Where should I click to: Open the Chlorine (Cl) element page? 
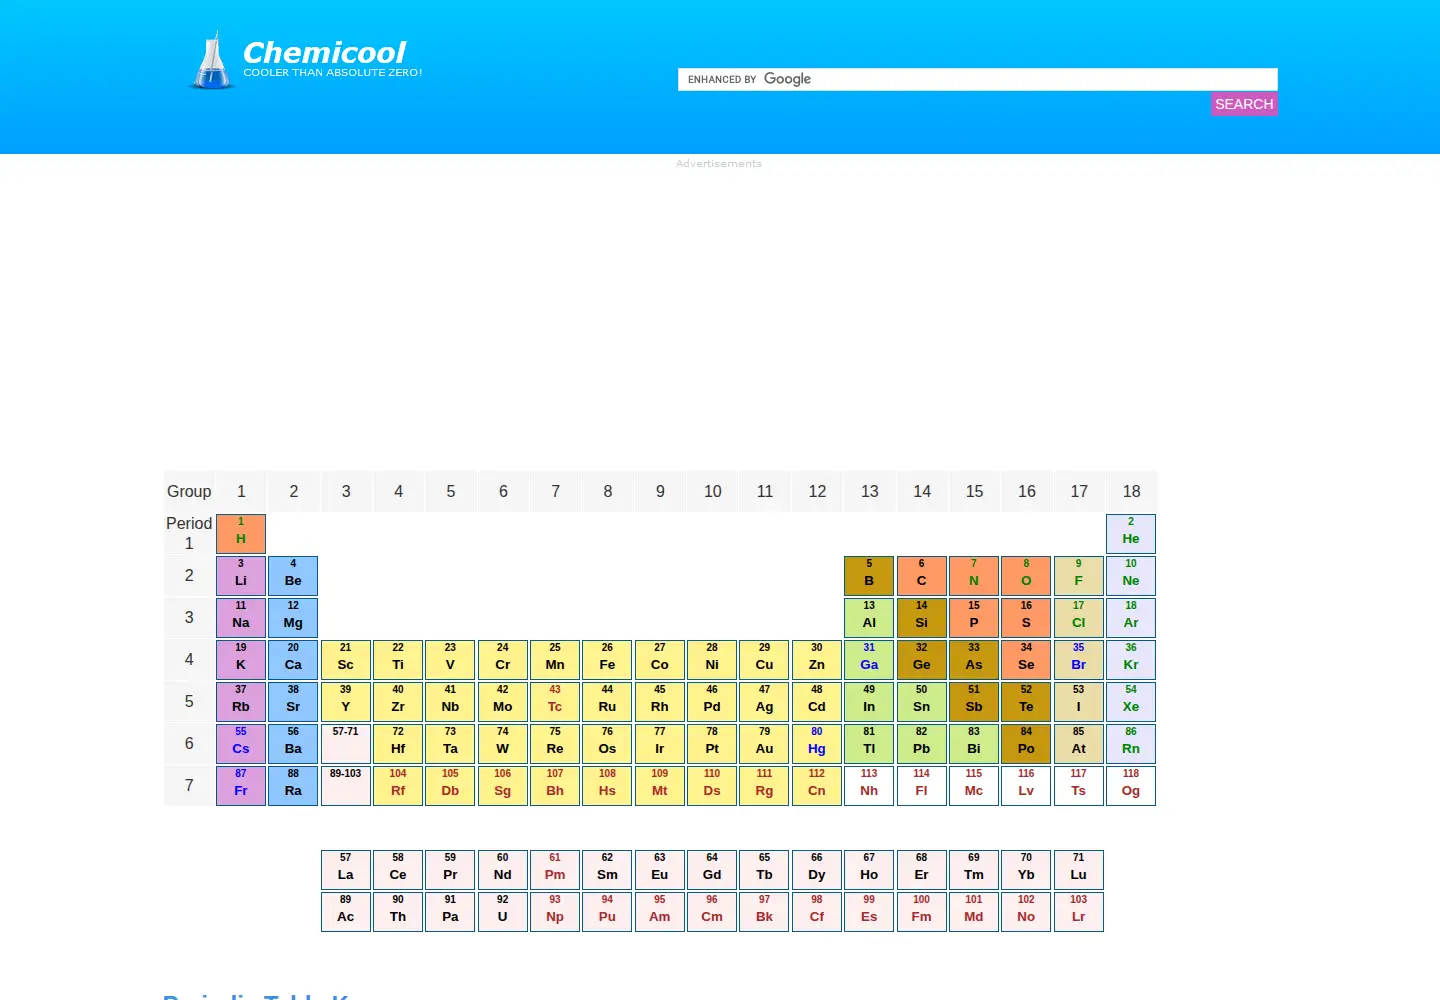point(1079,618)
